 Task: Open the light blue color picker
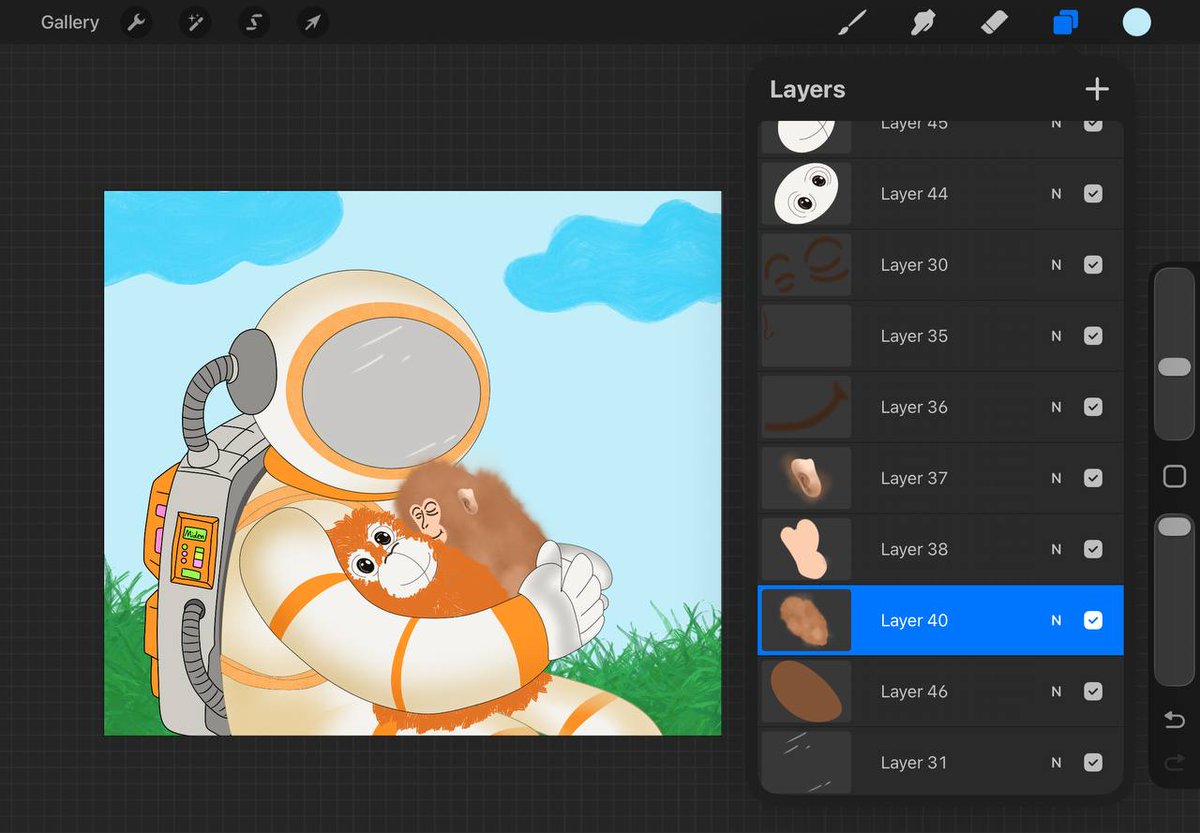pos(1137,22)
